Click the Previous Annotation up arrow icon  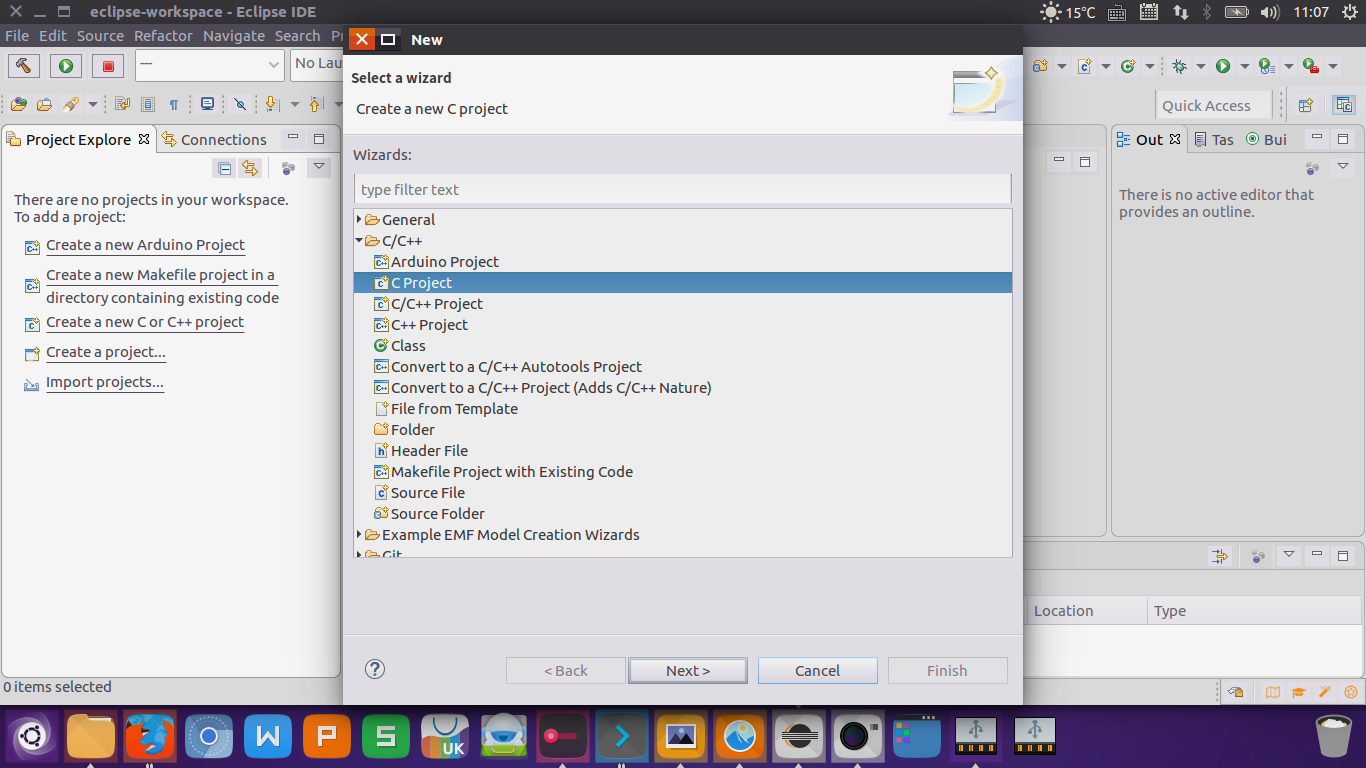tap(315, 104)
